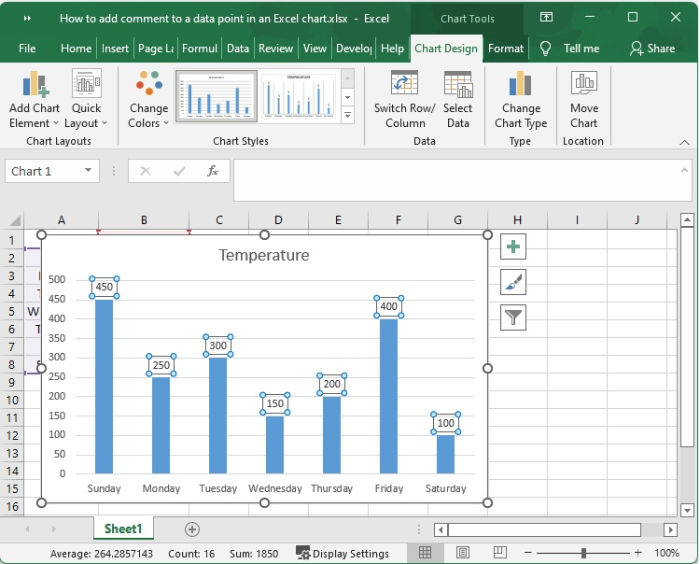Screen dimensions: 700x564
Task: Click the Insert Function fx icon
Action: click(212, 171)
